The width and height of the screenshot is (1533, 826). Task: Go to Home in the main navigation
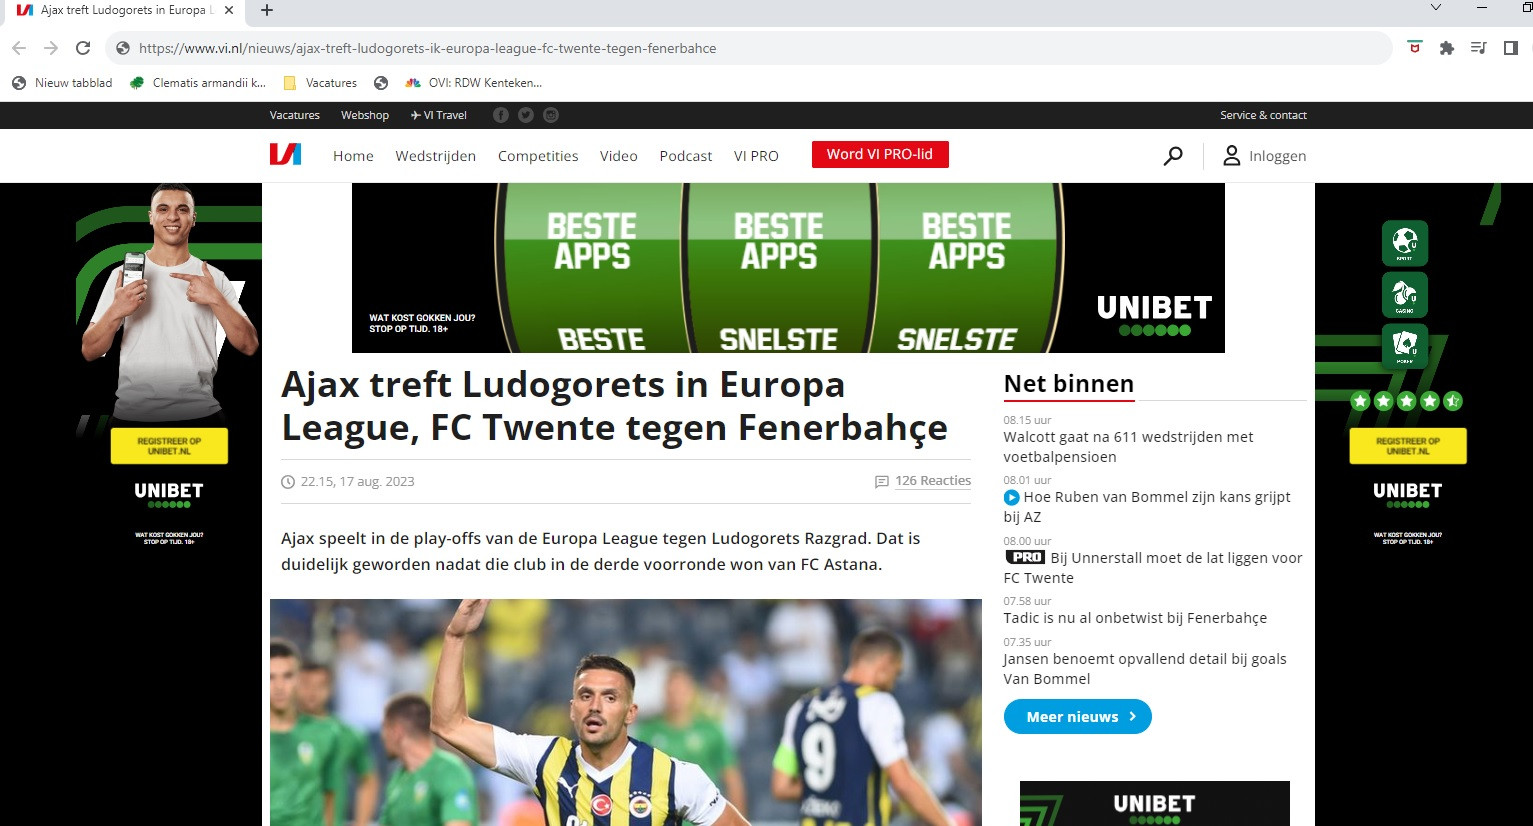click(x=353, y=156)
